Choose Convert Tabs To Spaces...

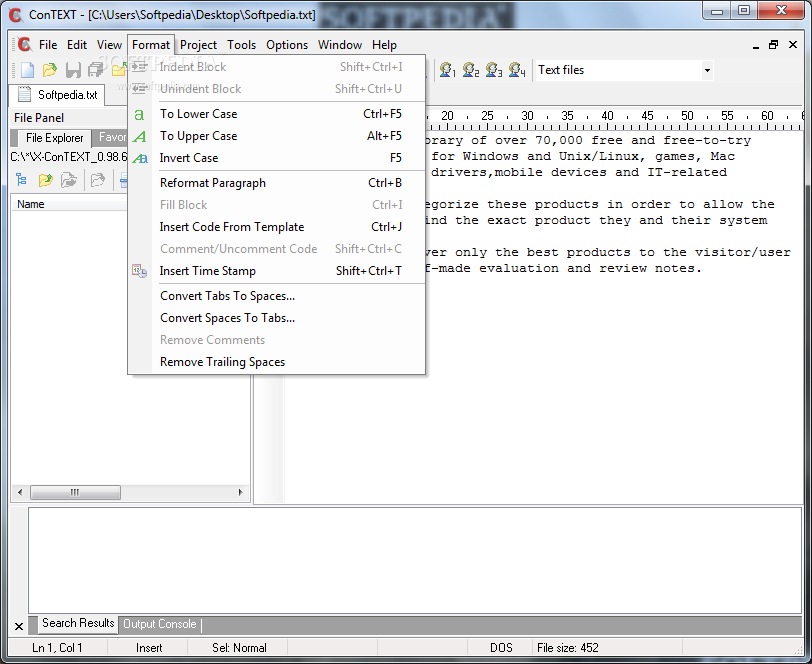277,296
